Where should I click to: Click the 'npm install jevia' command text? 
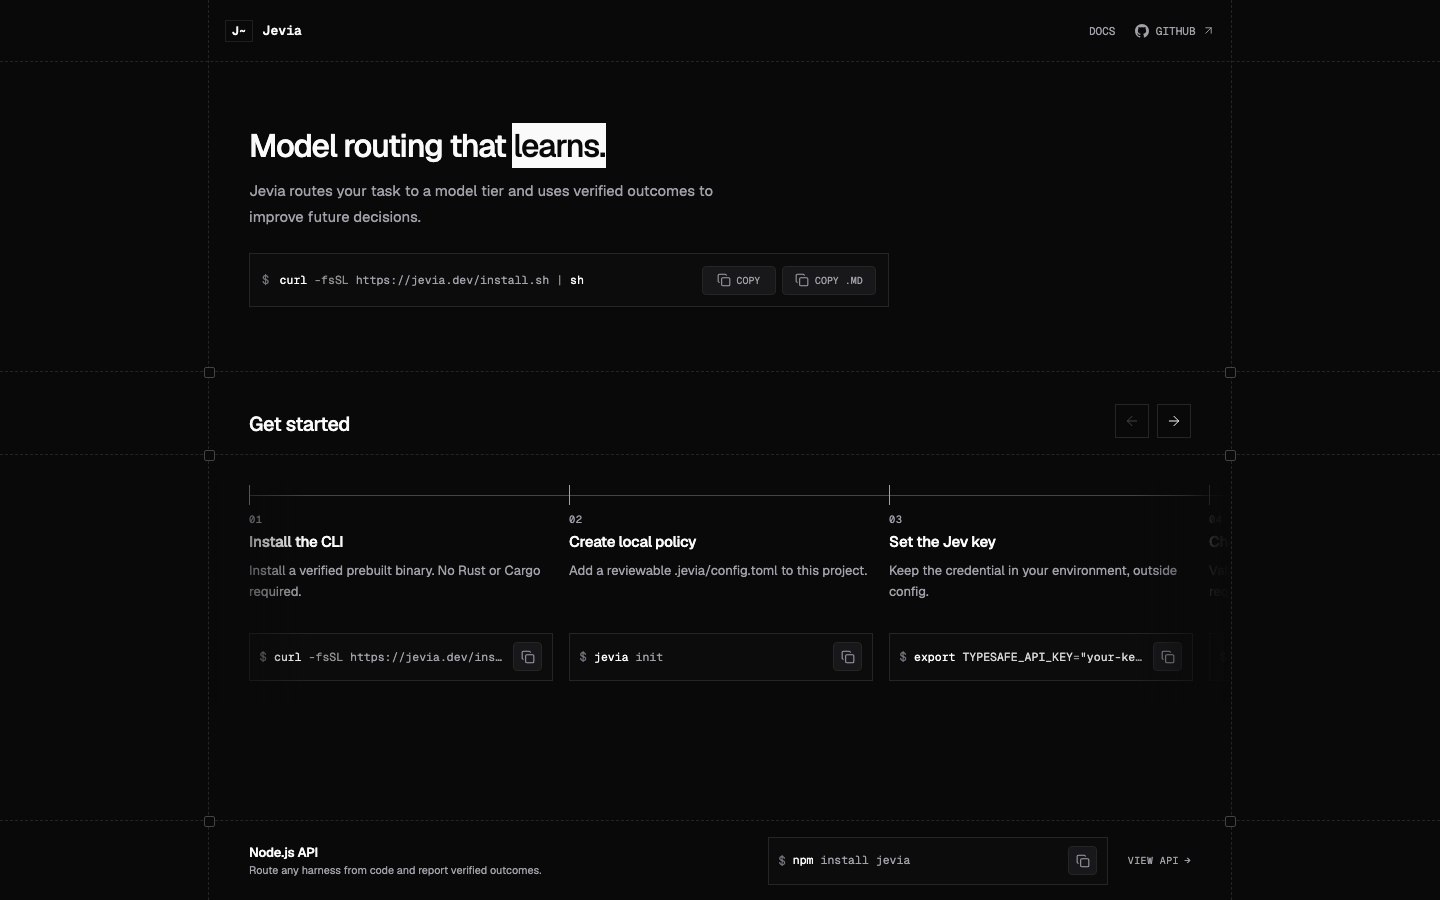click(851, 860)
